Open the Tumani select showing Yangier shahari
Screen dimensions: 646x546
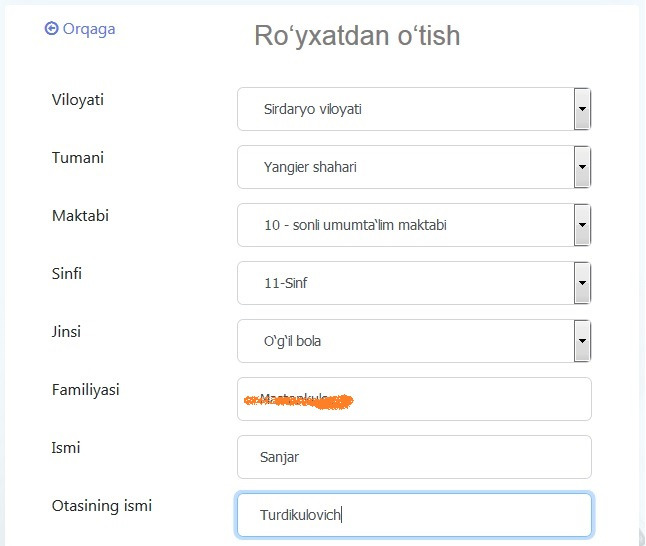pos(405,167)
